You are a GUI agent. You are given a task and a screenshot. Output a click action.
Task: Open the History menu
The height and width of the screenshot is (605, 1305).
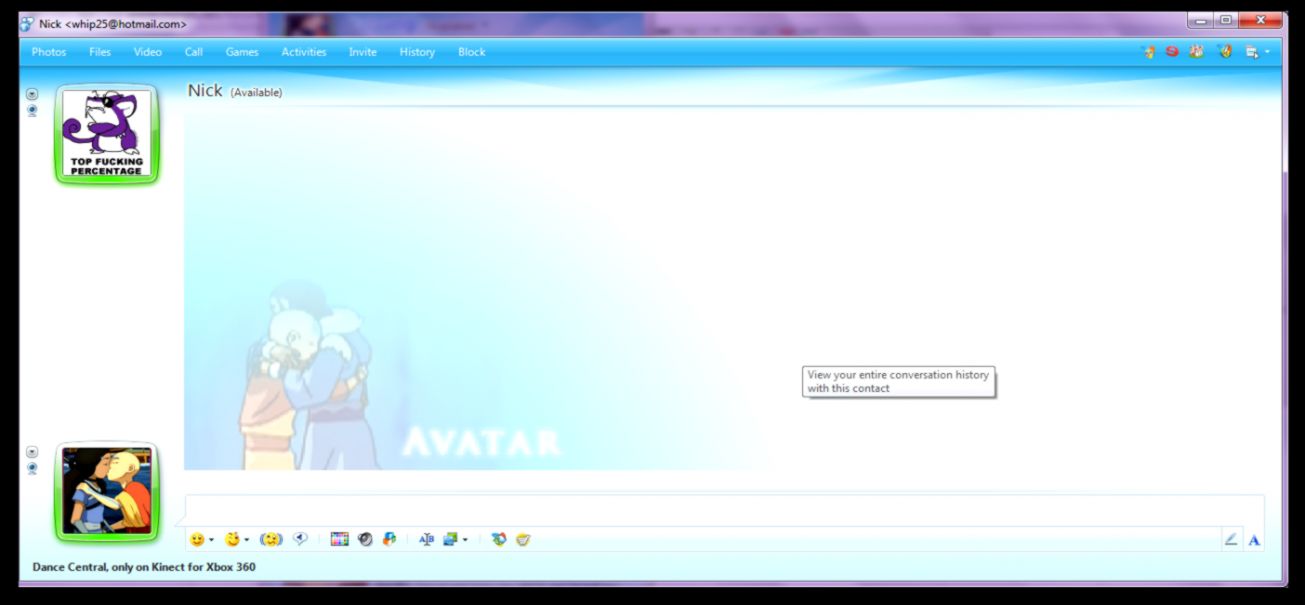coord(416,52)
